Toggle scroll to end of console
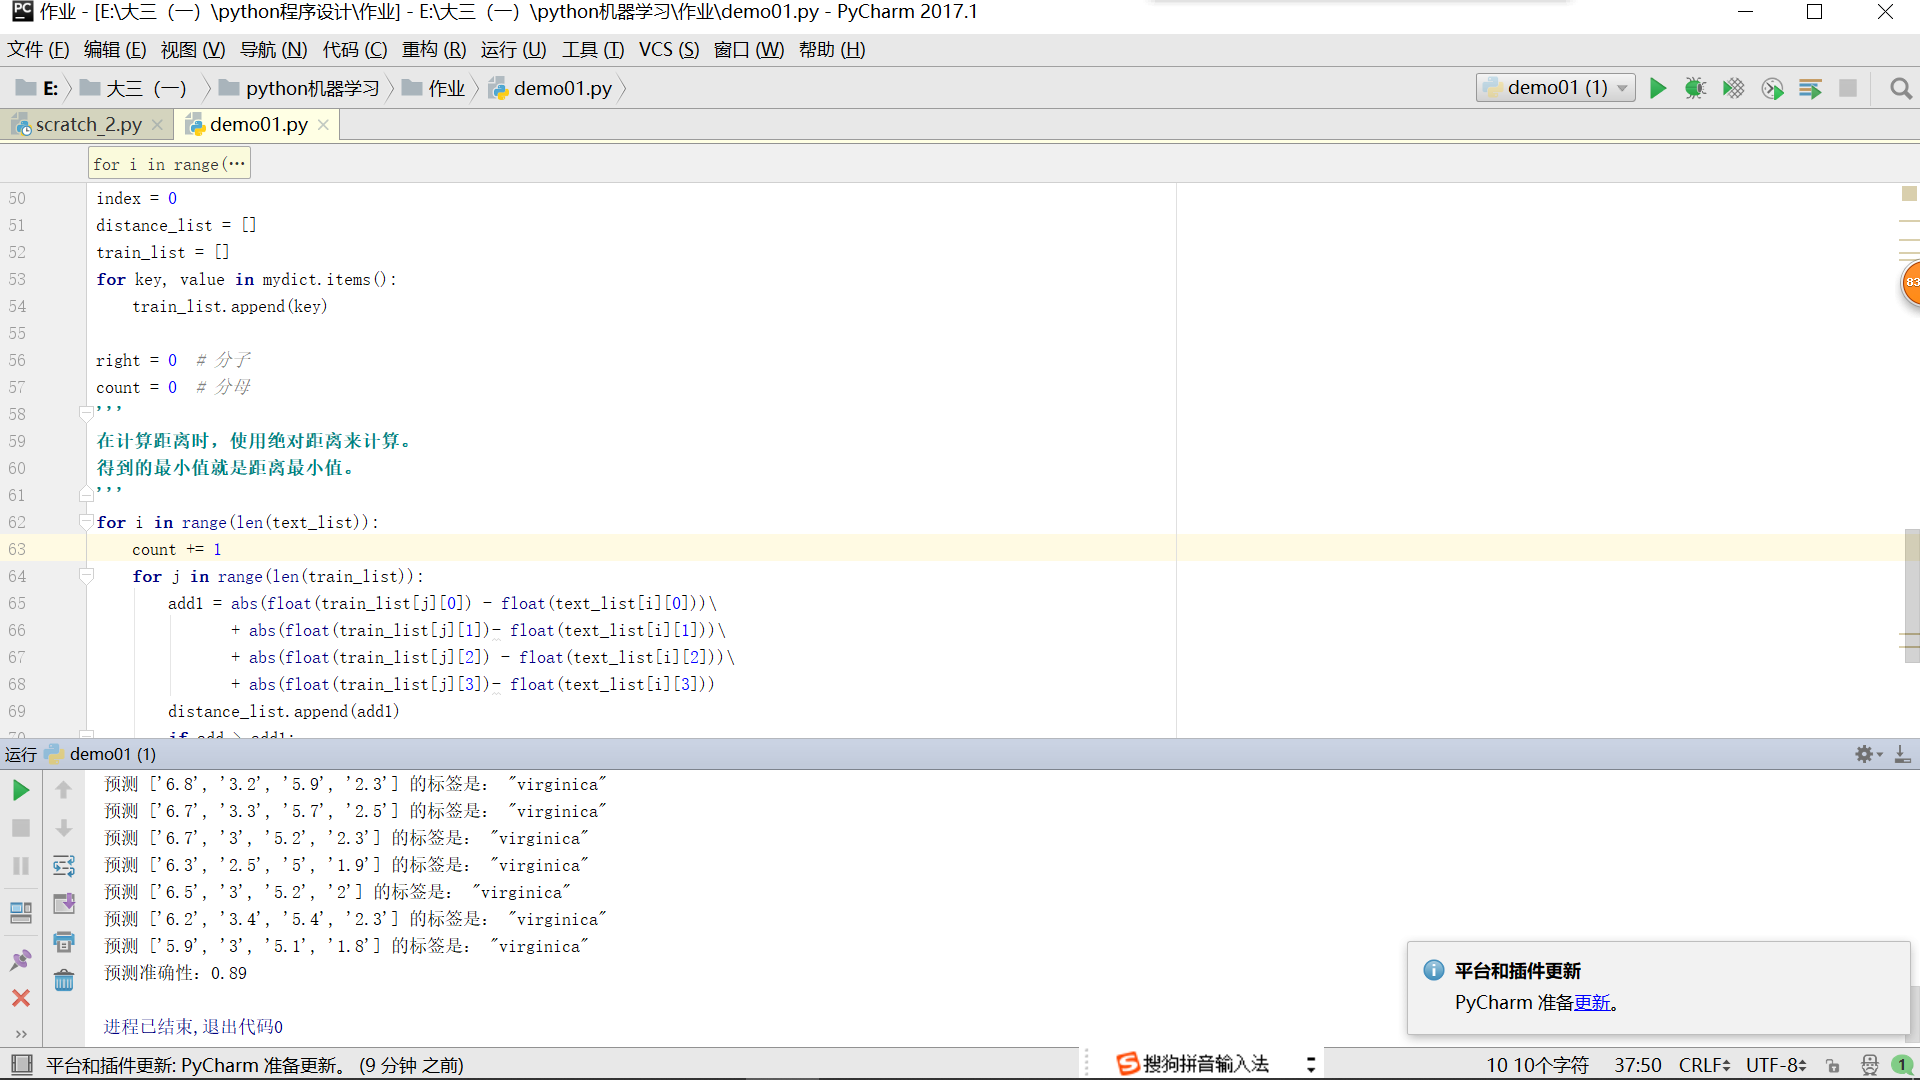1920x1080 pixels. tap(64, 904)
